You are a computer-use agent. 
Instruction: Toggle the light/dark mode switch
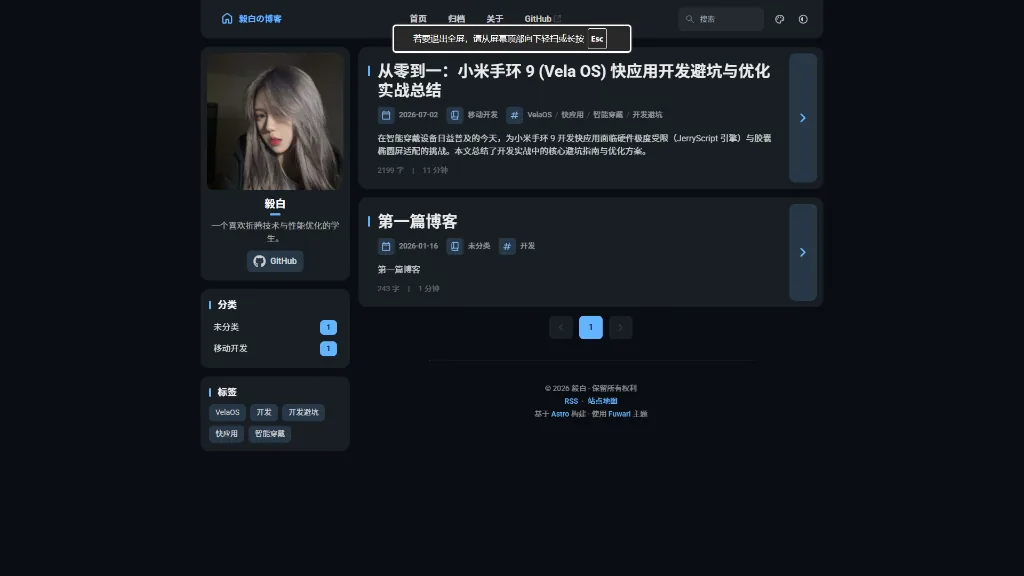[x=803, y=20]
